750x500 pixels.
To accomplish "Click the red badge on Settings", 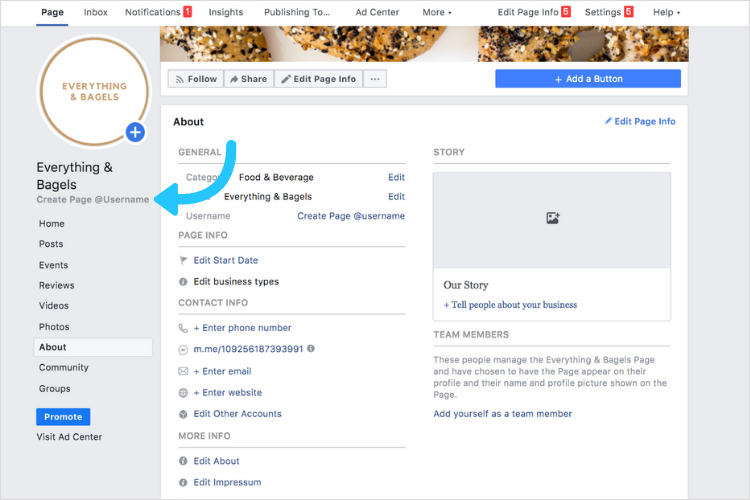I will [629, 11].
